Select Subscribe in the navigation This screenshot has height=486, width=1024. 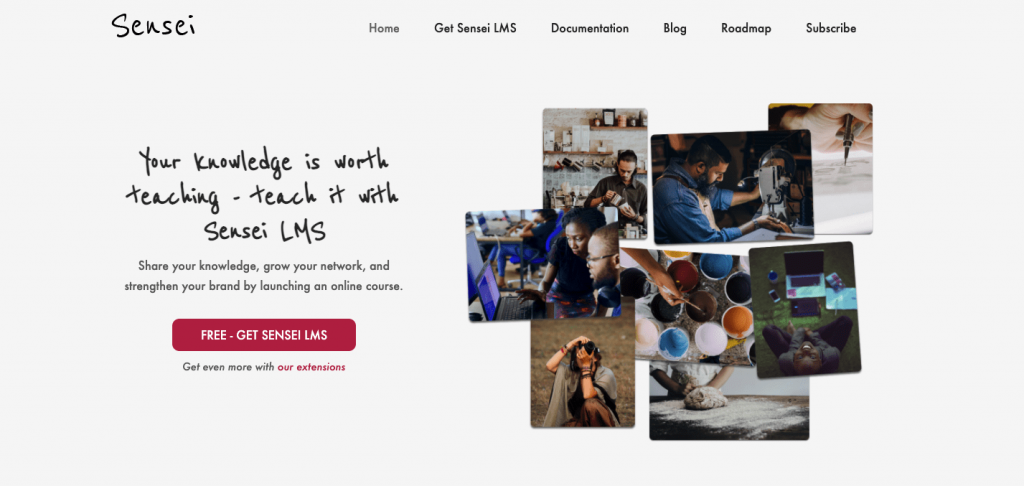click(831, 28)
